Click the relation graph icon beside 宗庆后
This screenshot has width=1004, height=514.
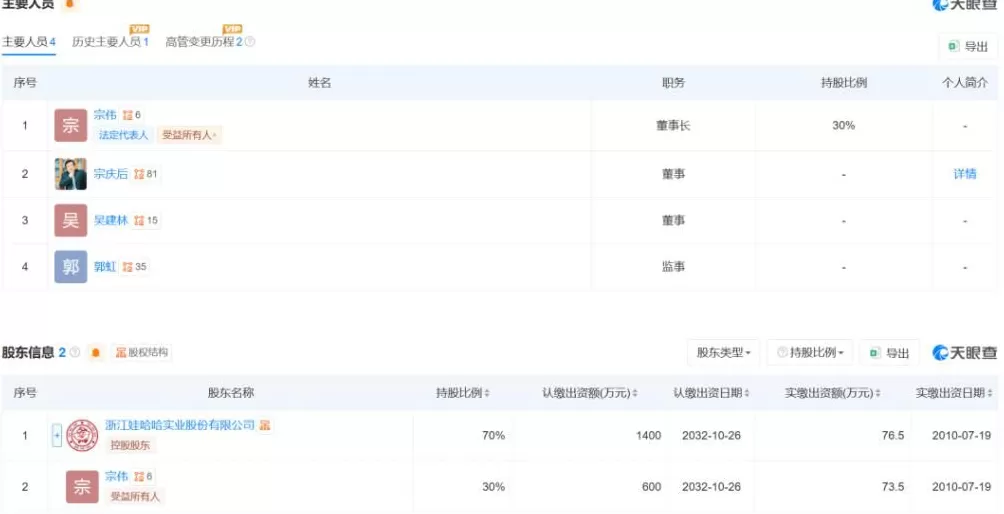click(139, 174)
